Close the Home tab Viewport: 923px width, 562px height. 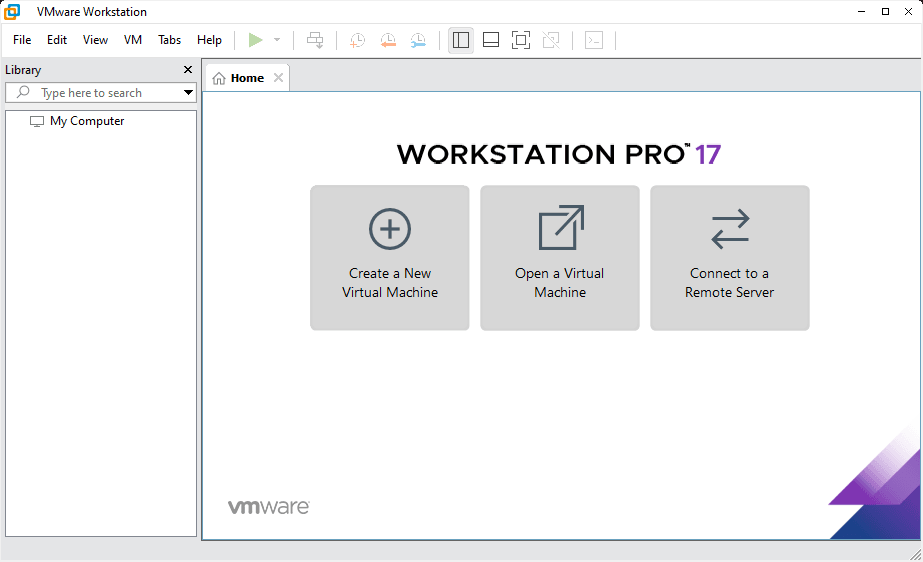click(278, 78)
